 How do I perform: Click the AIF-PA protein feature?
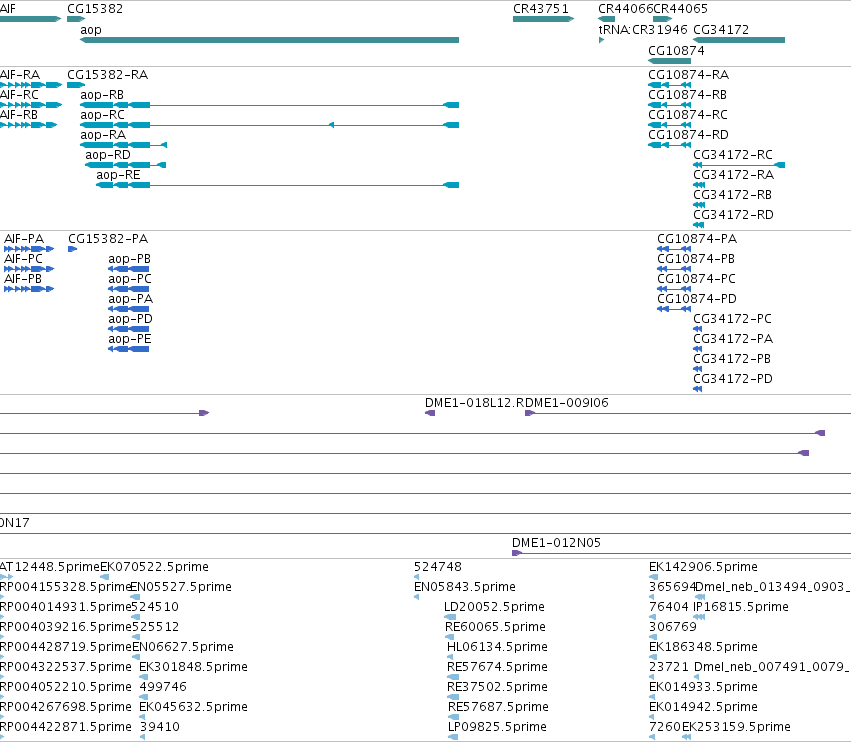29,249
